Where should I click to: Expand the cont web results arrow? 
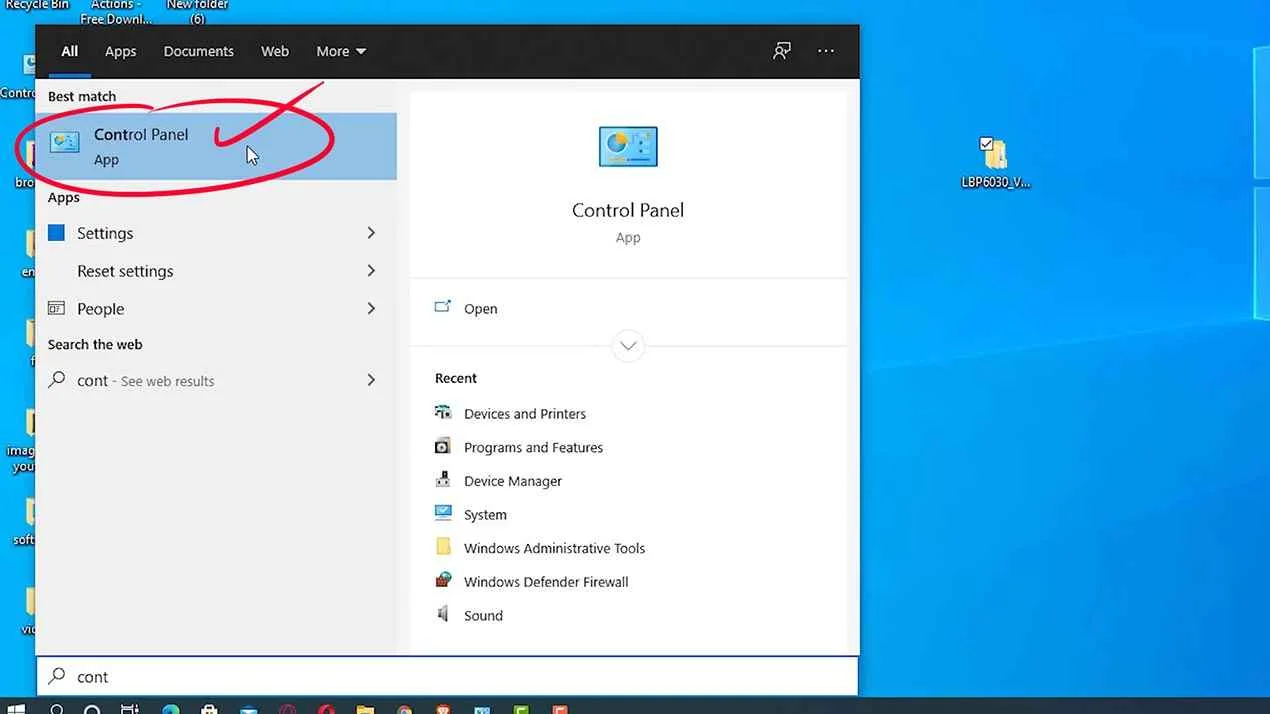[x=371, y=380]
